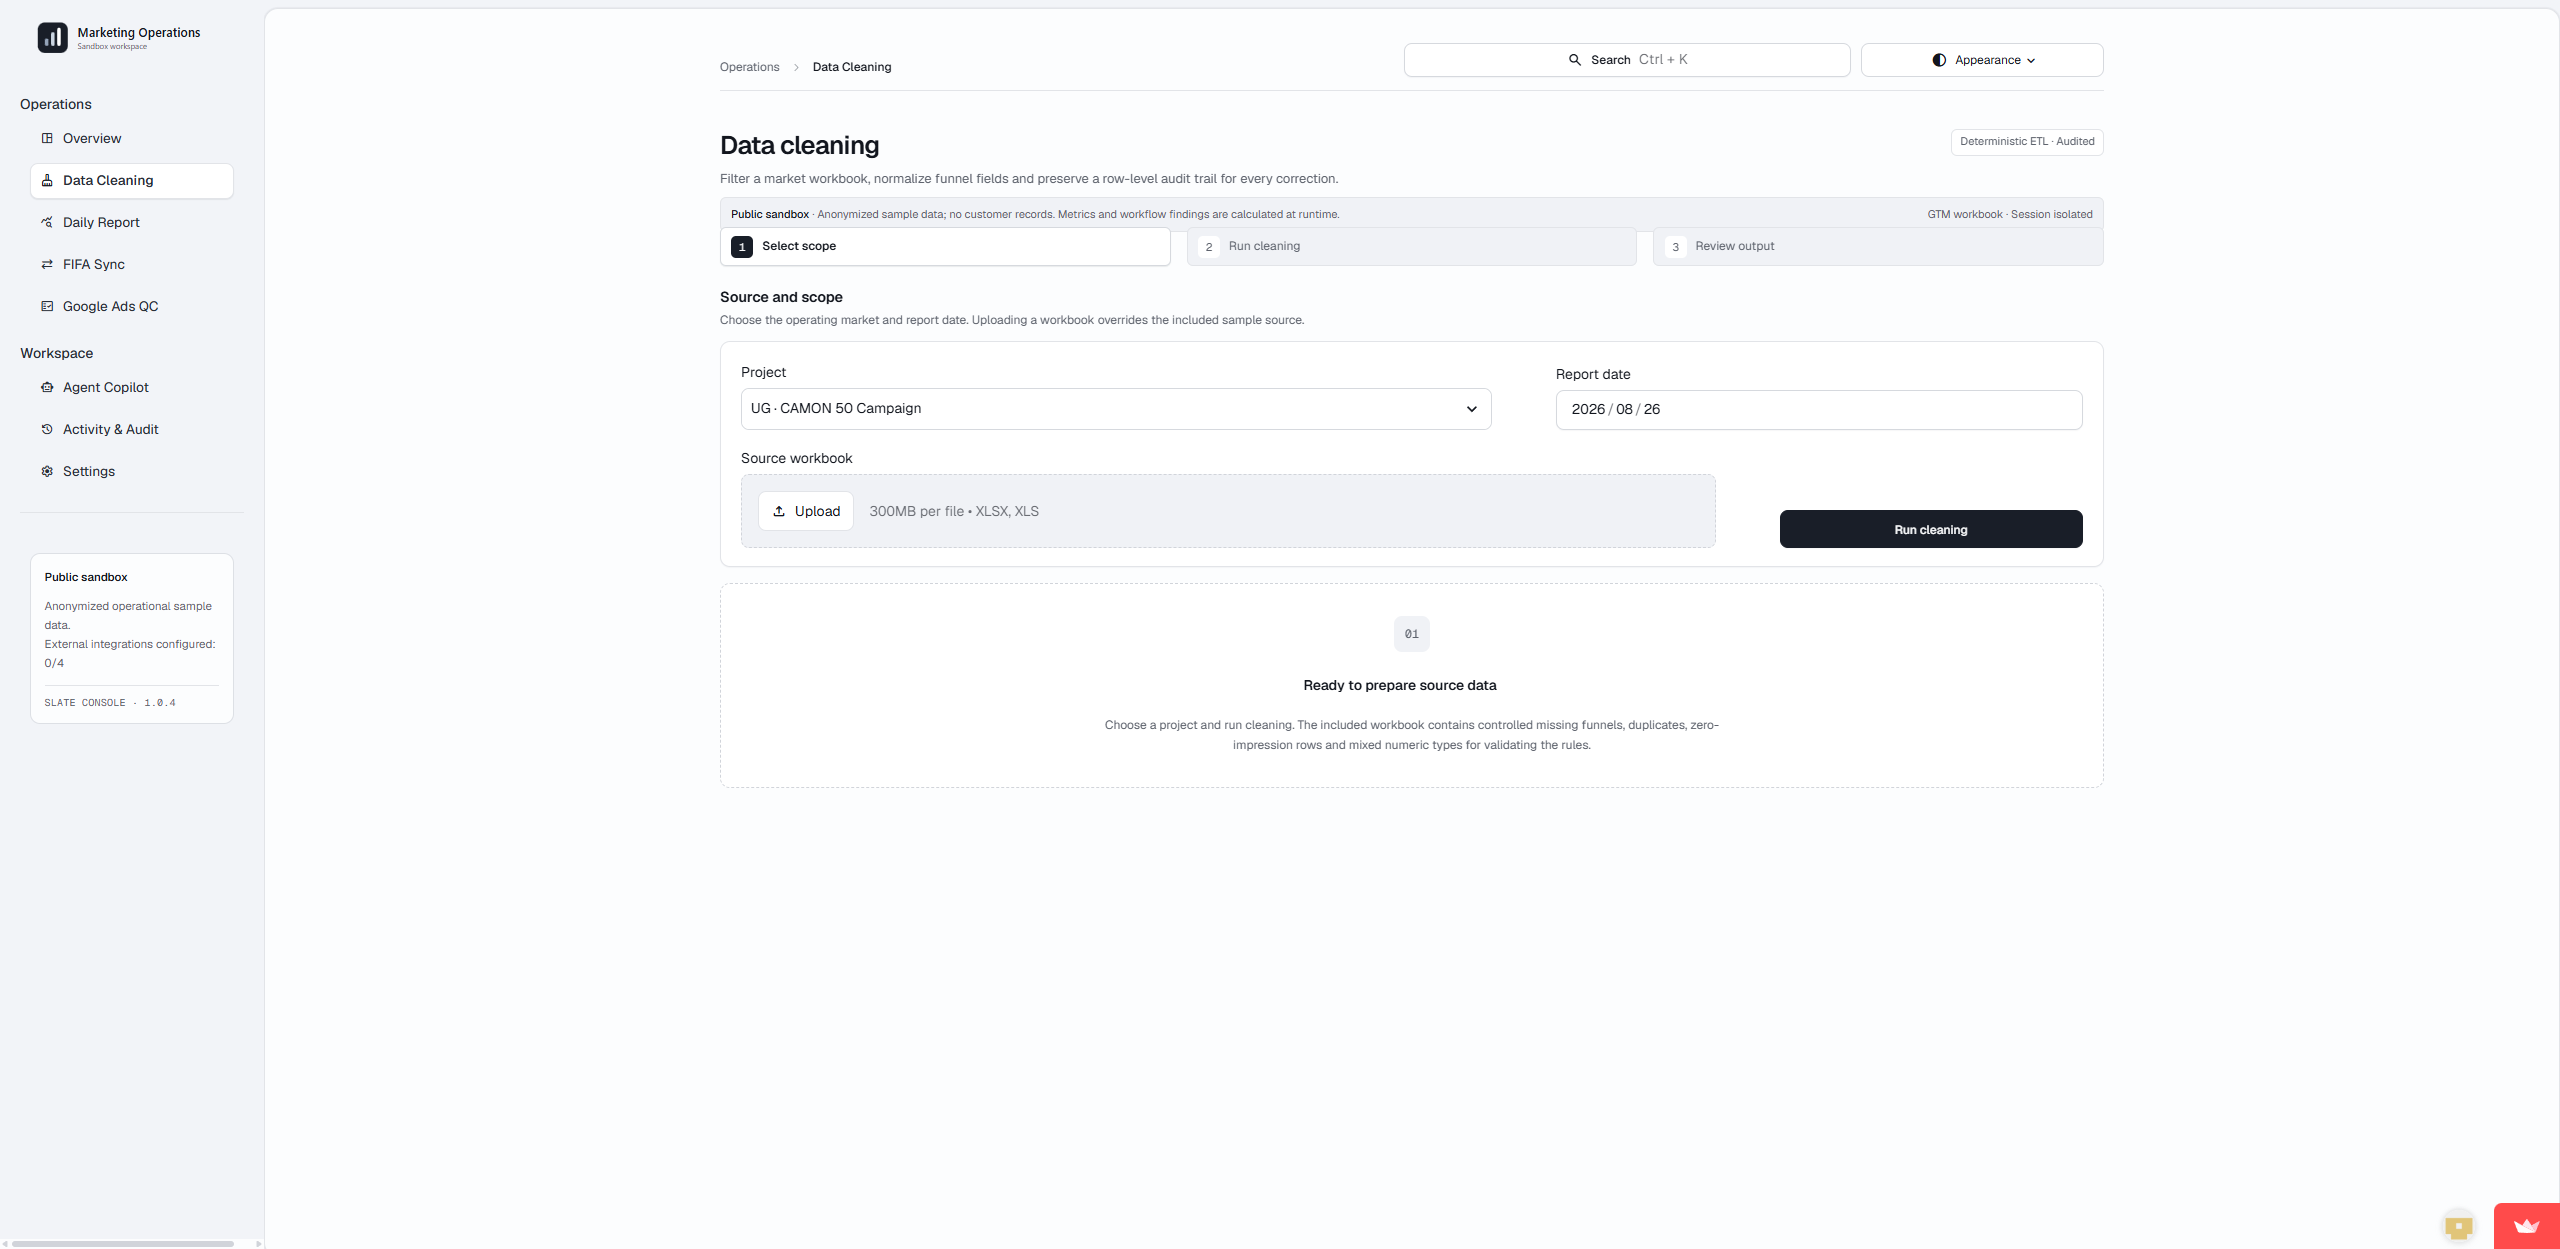Switch to the Run cleaning step tab

1411,247
